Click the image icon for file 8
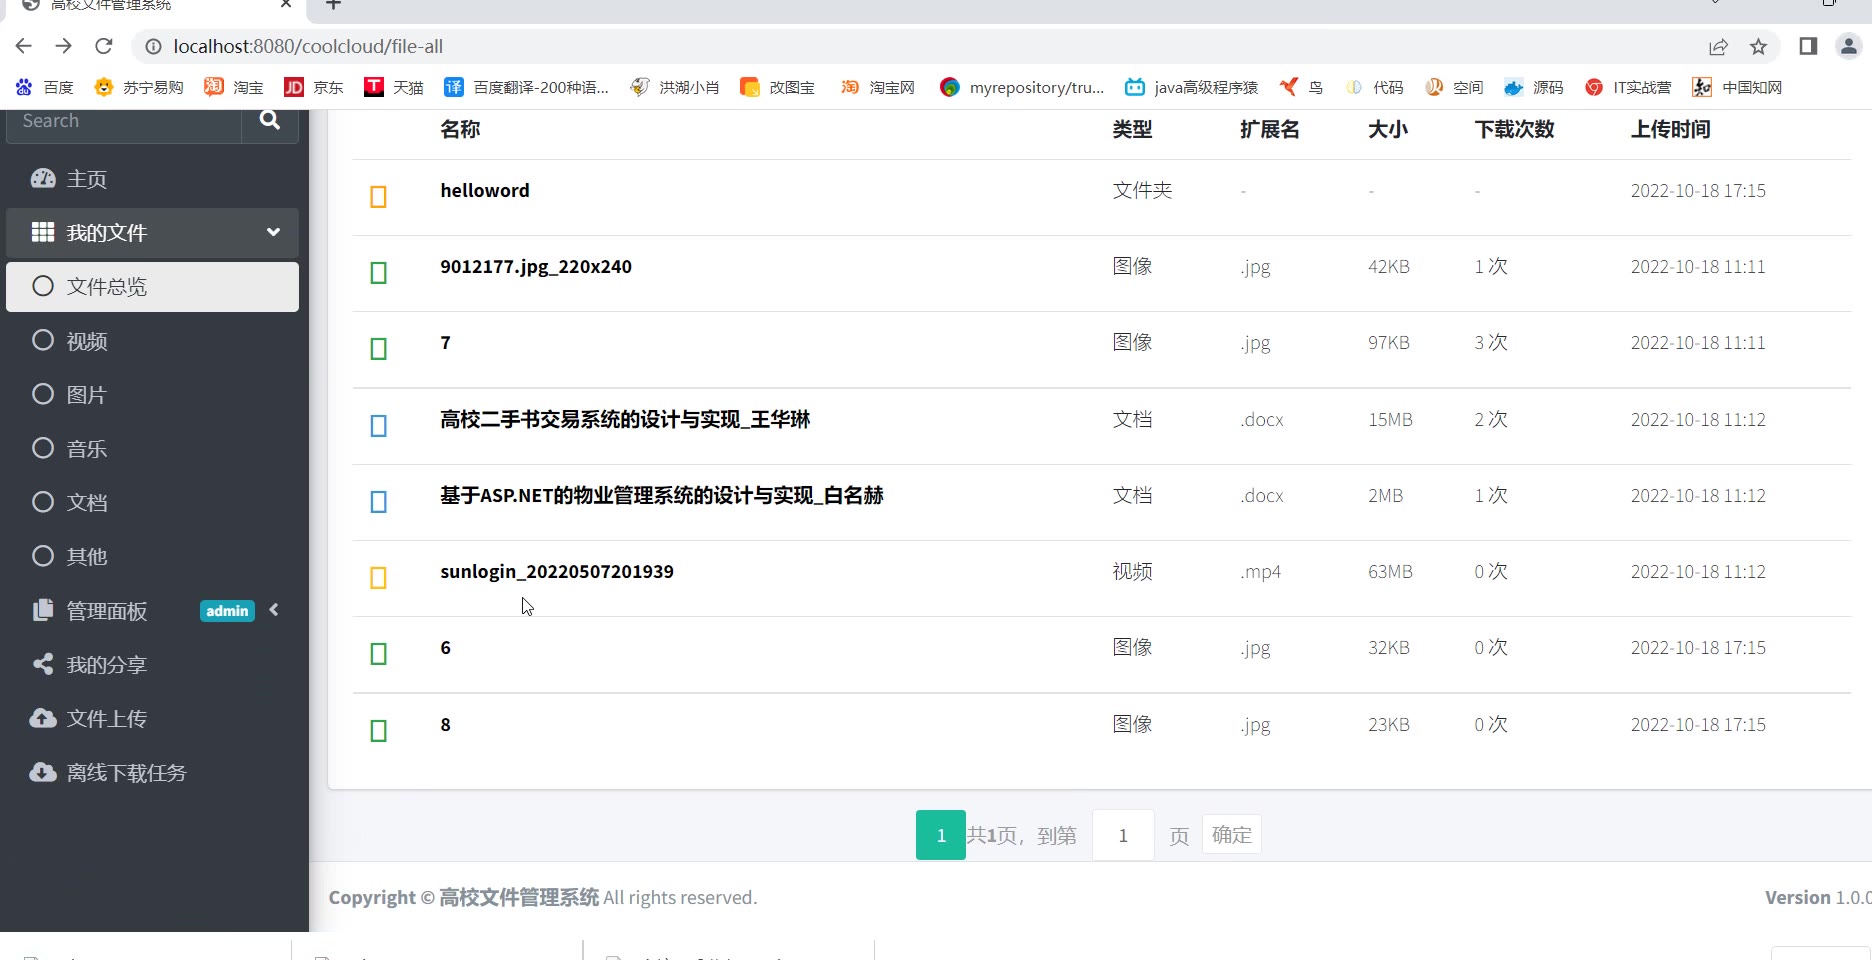This screenshot has width=1872, height=960. (379, 731)
